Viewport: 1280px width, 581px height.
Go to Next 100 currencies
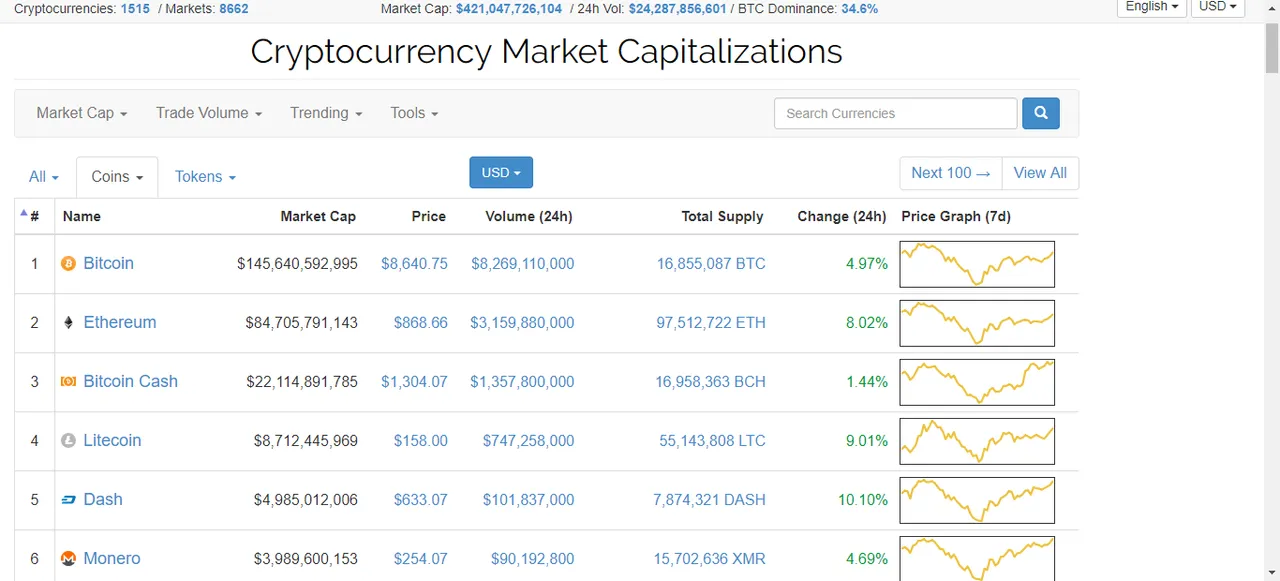pos(951,173)
